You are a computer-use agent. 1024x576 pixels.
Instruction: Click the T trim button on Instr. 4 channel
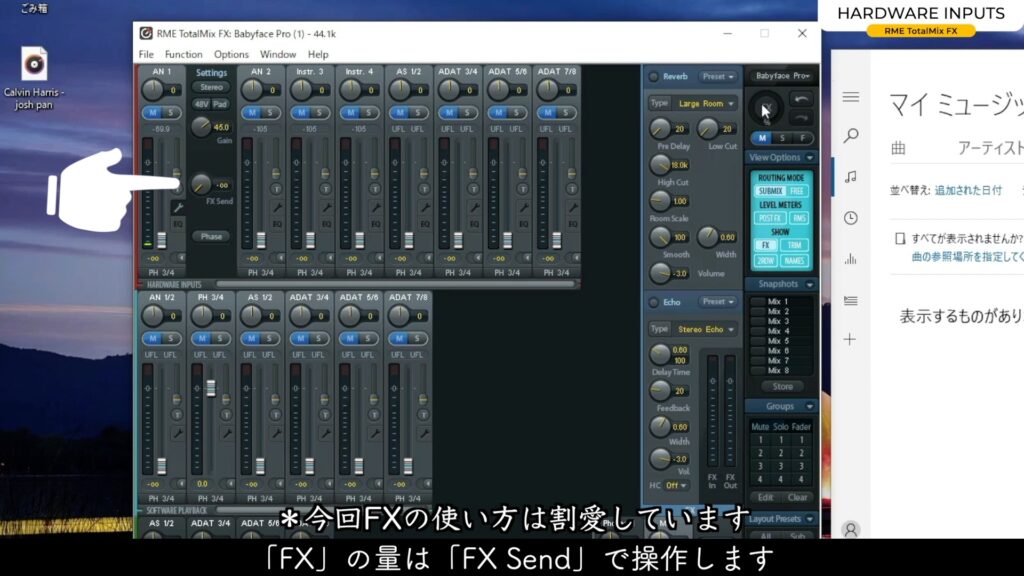(x=375, y=189)
